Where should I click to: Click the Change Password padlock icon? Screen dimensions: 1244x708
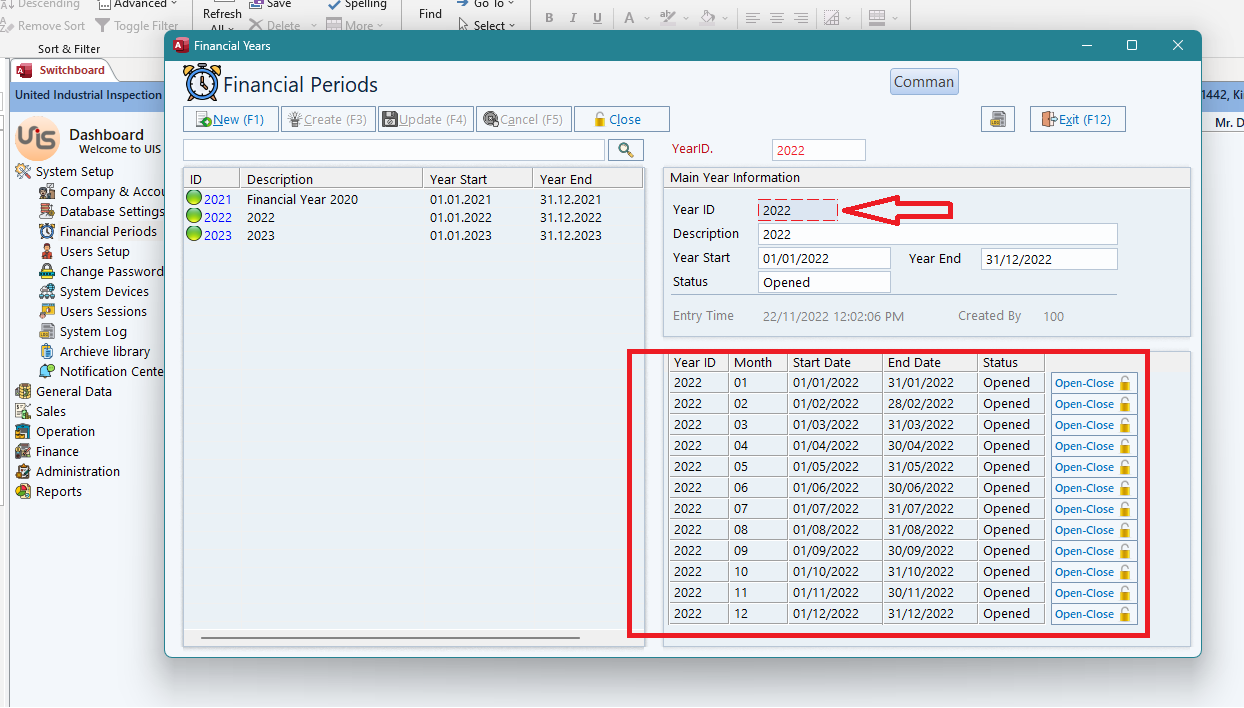pos(47,272)
